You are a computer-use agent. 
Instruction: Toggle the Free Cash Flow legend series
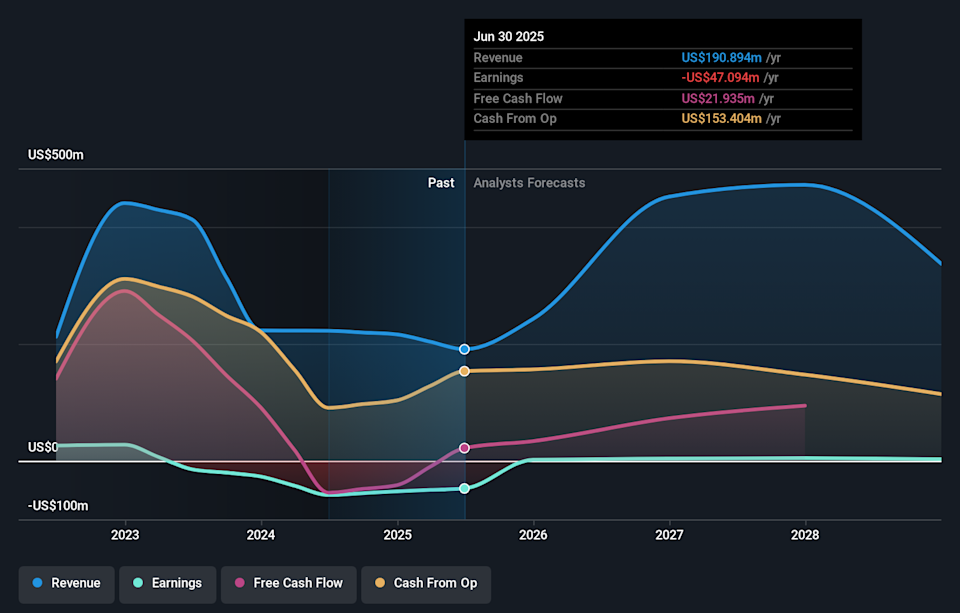click(289, 584)
